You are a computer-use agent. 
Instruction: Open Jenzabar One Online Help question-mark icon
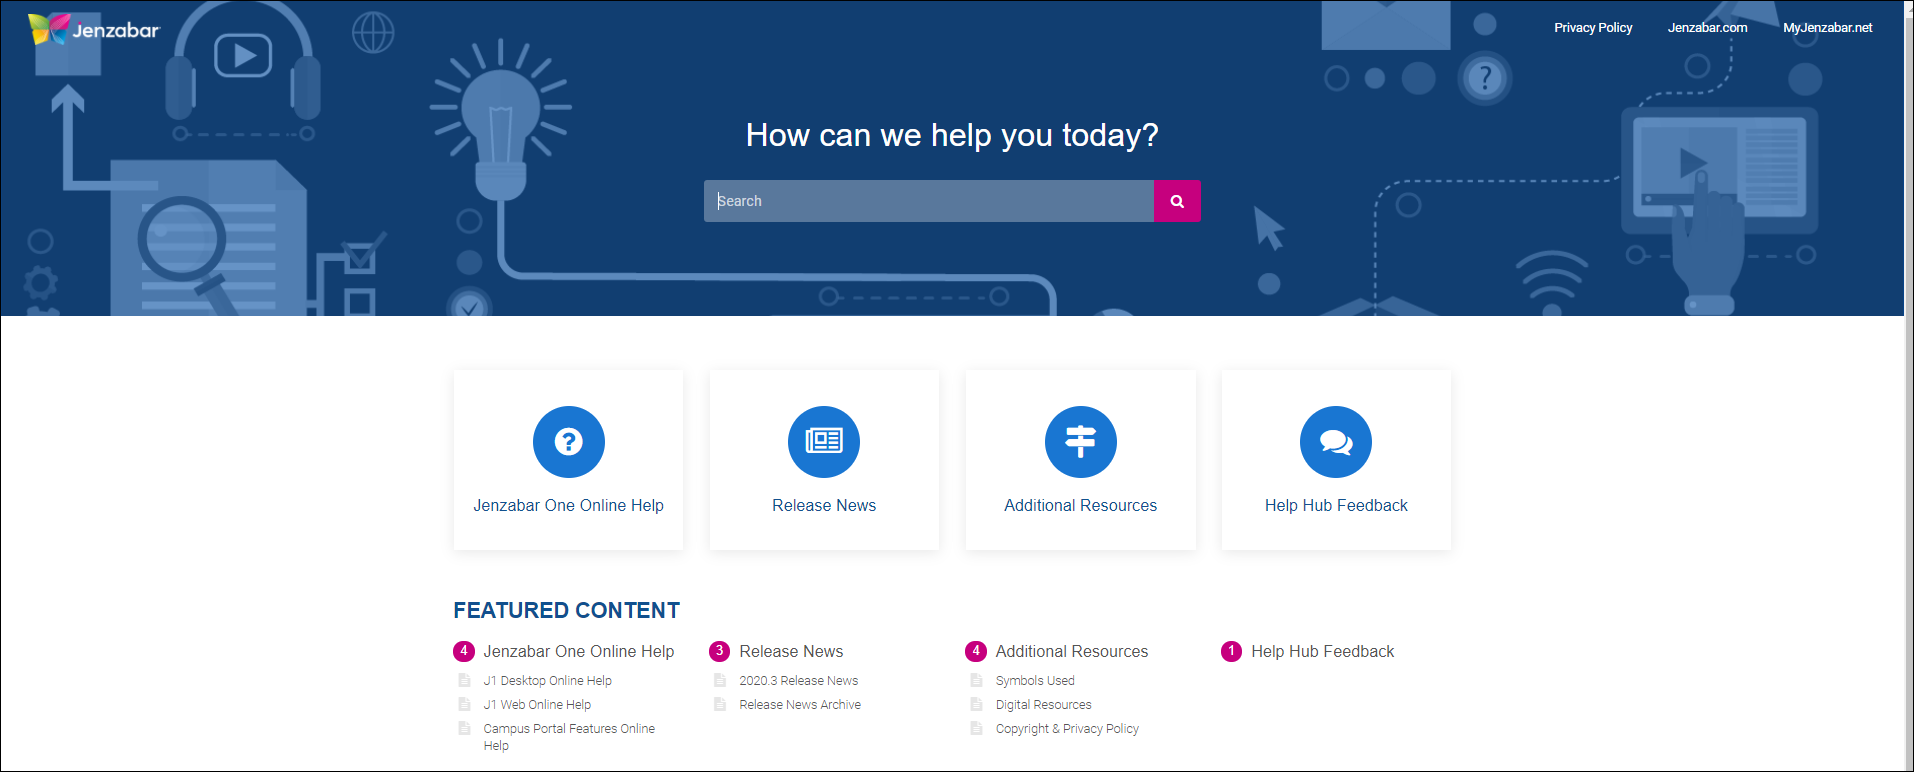tap(568, 442)
